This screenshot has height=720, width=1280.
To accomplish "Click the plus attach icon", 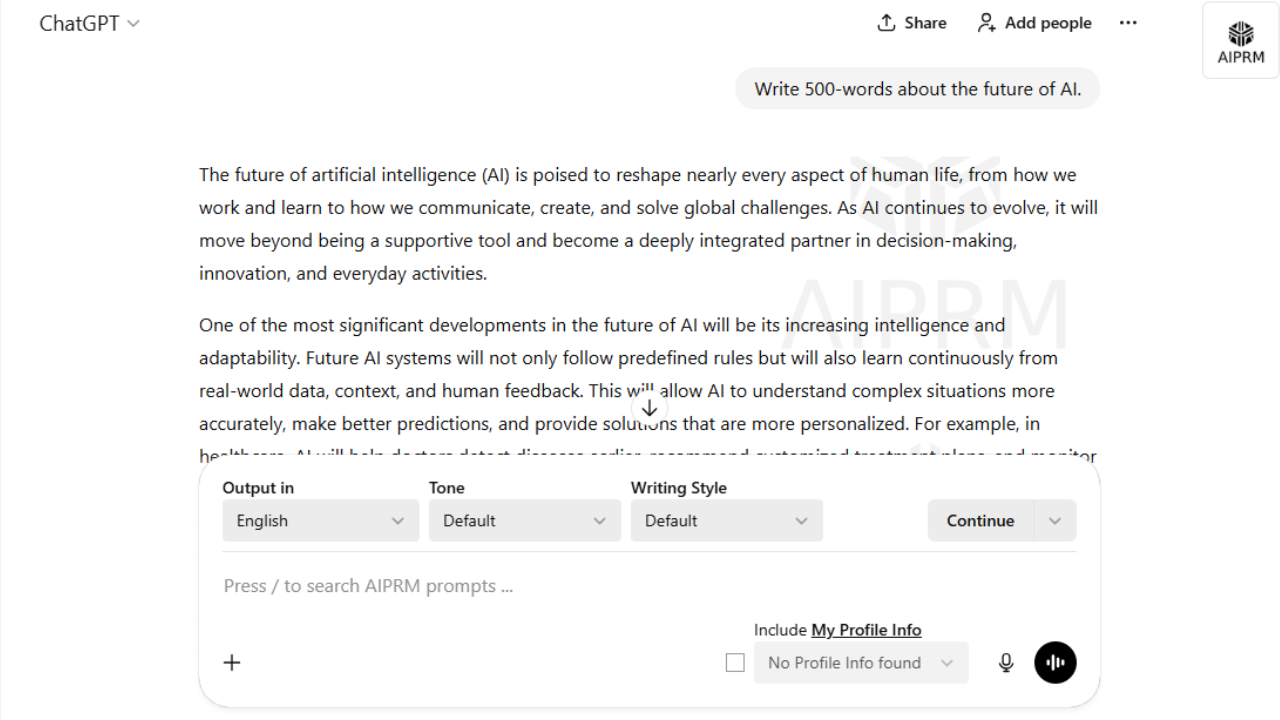I will [x=232, y=662].
